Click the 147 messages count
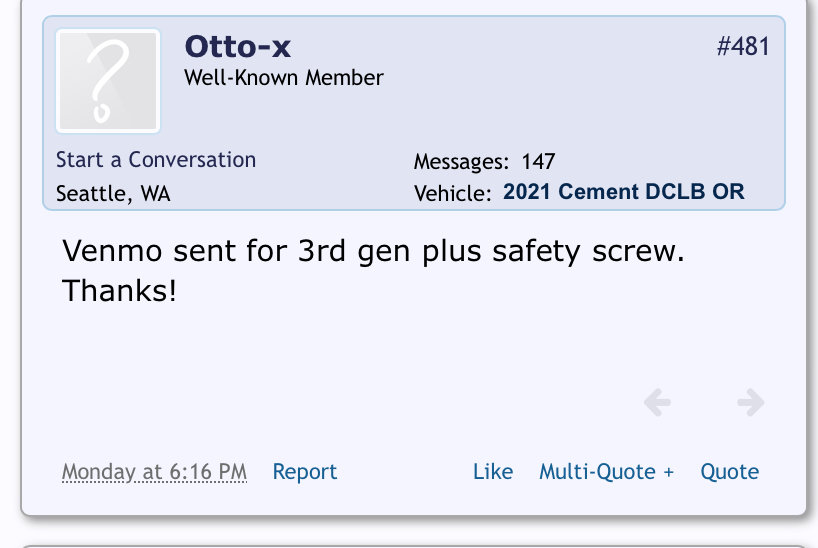This screenshot has width=818, height=548. click(x=538, y=161)
